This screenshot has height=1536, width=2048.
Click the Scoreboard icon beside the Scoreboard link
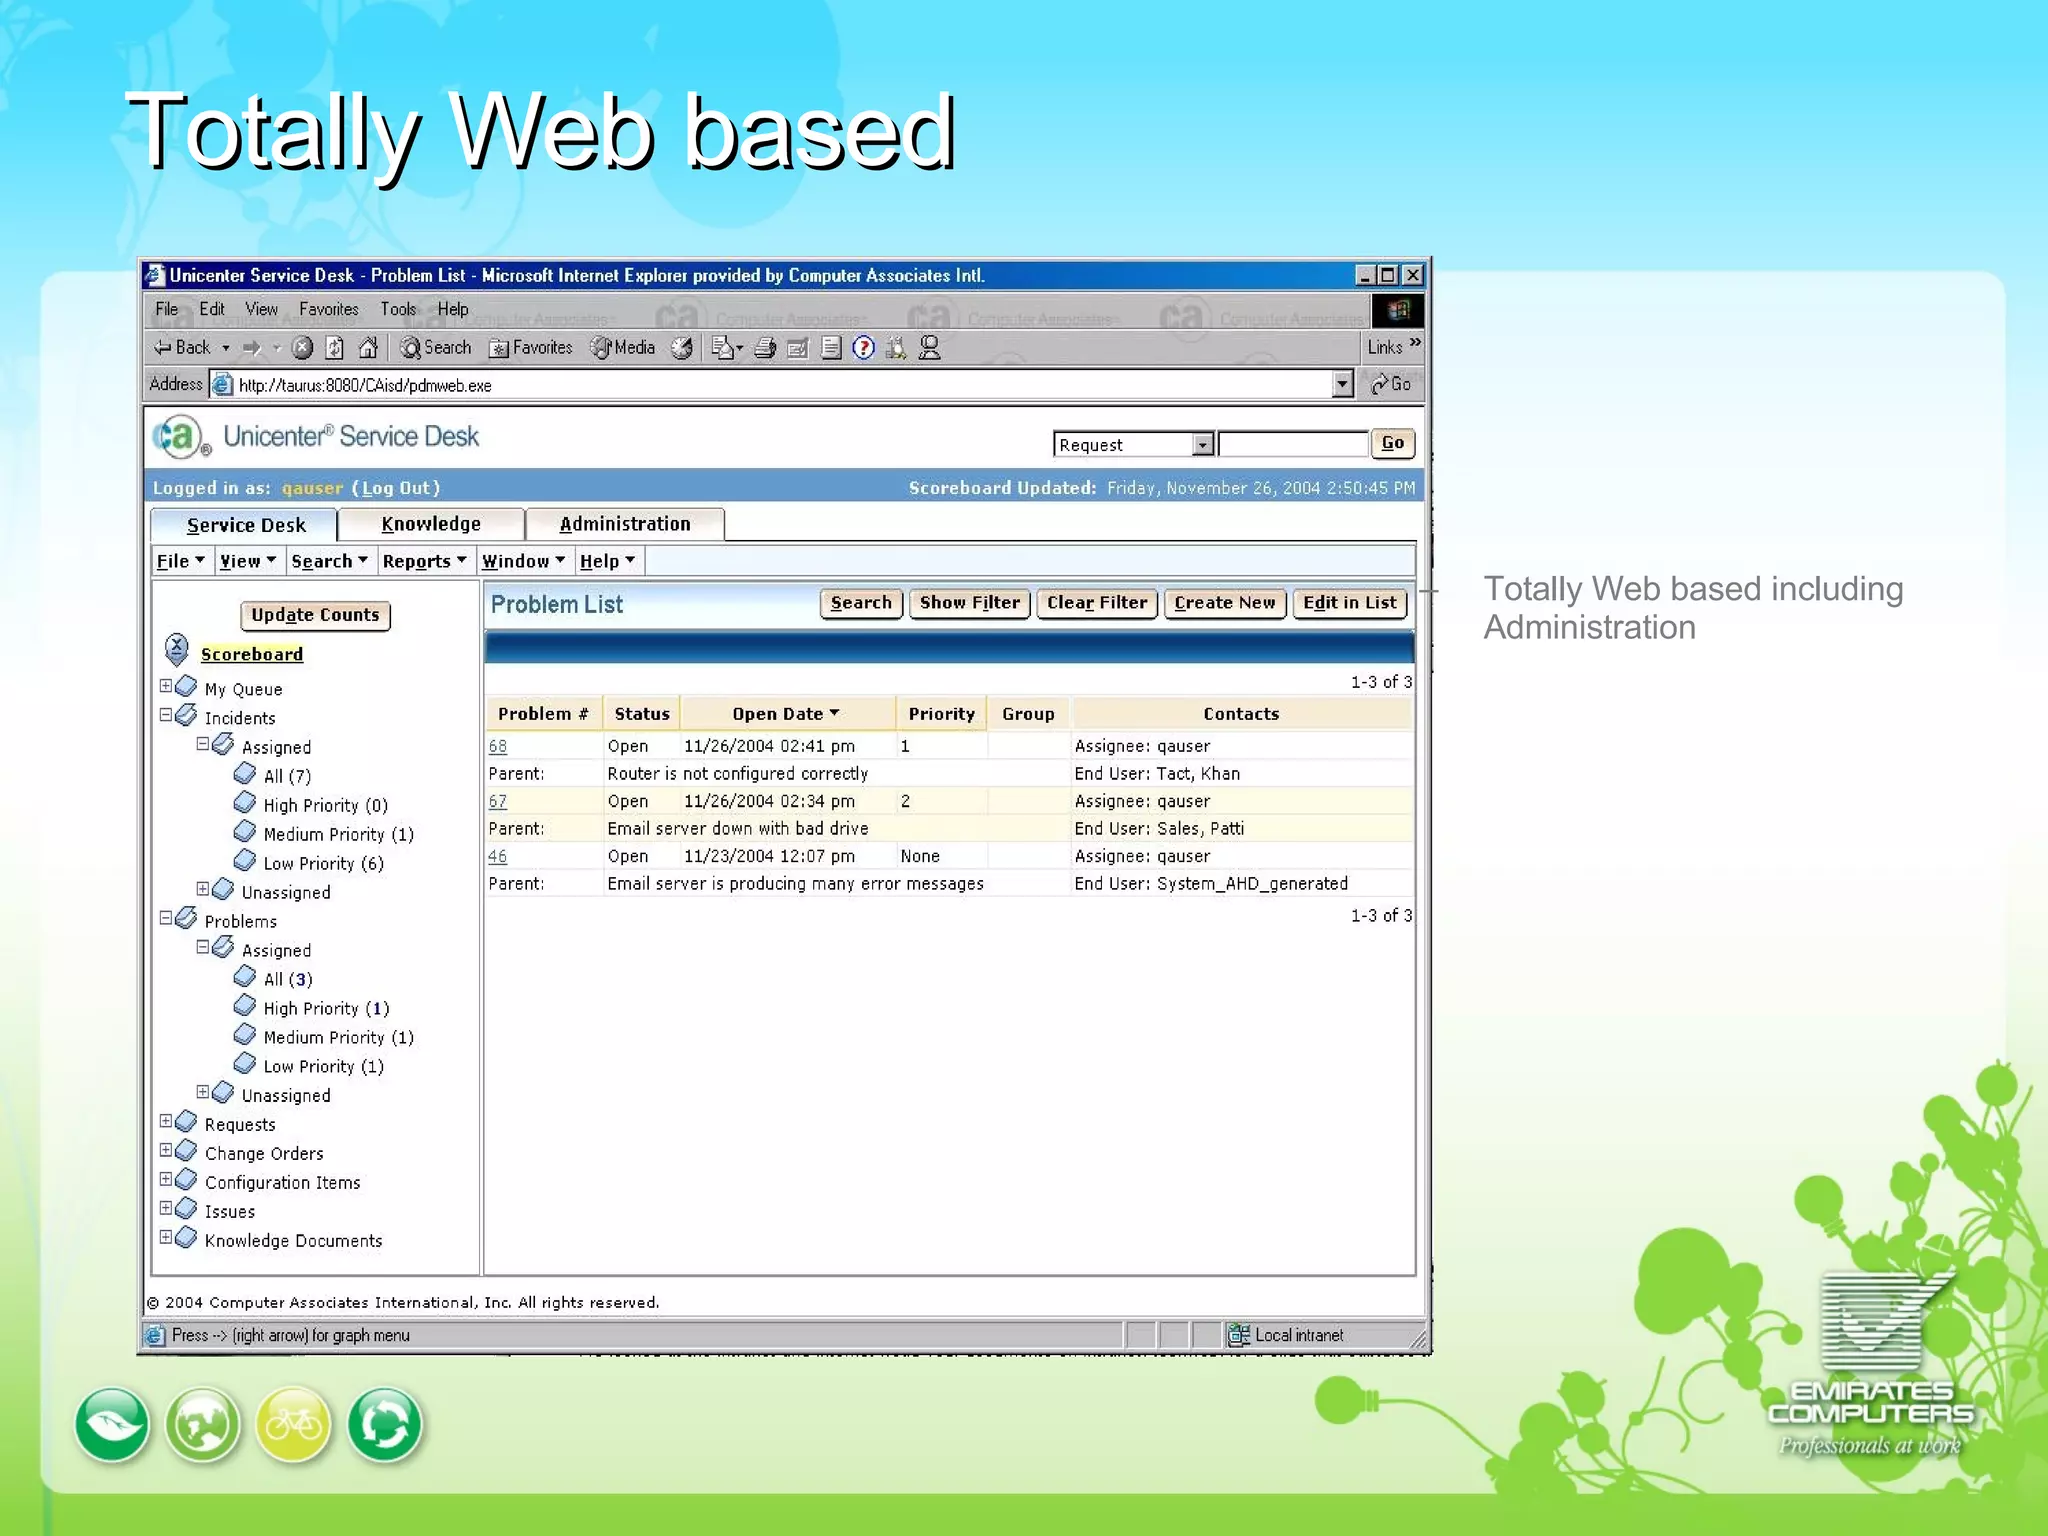[176, 650]
